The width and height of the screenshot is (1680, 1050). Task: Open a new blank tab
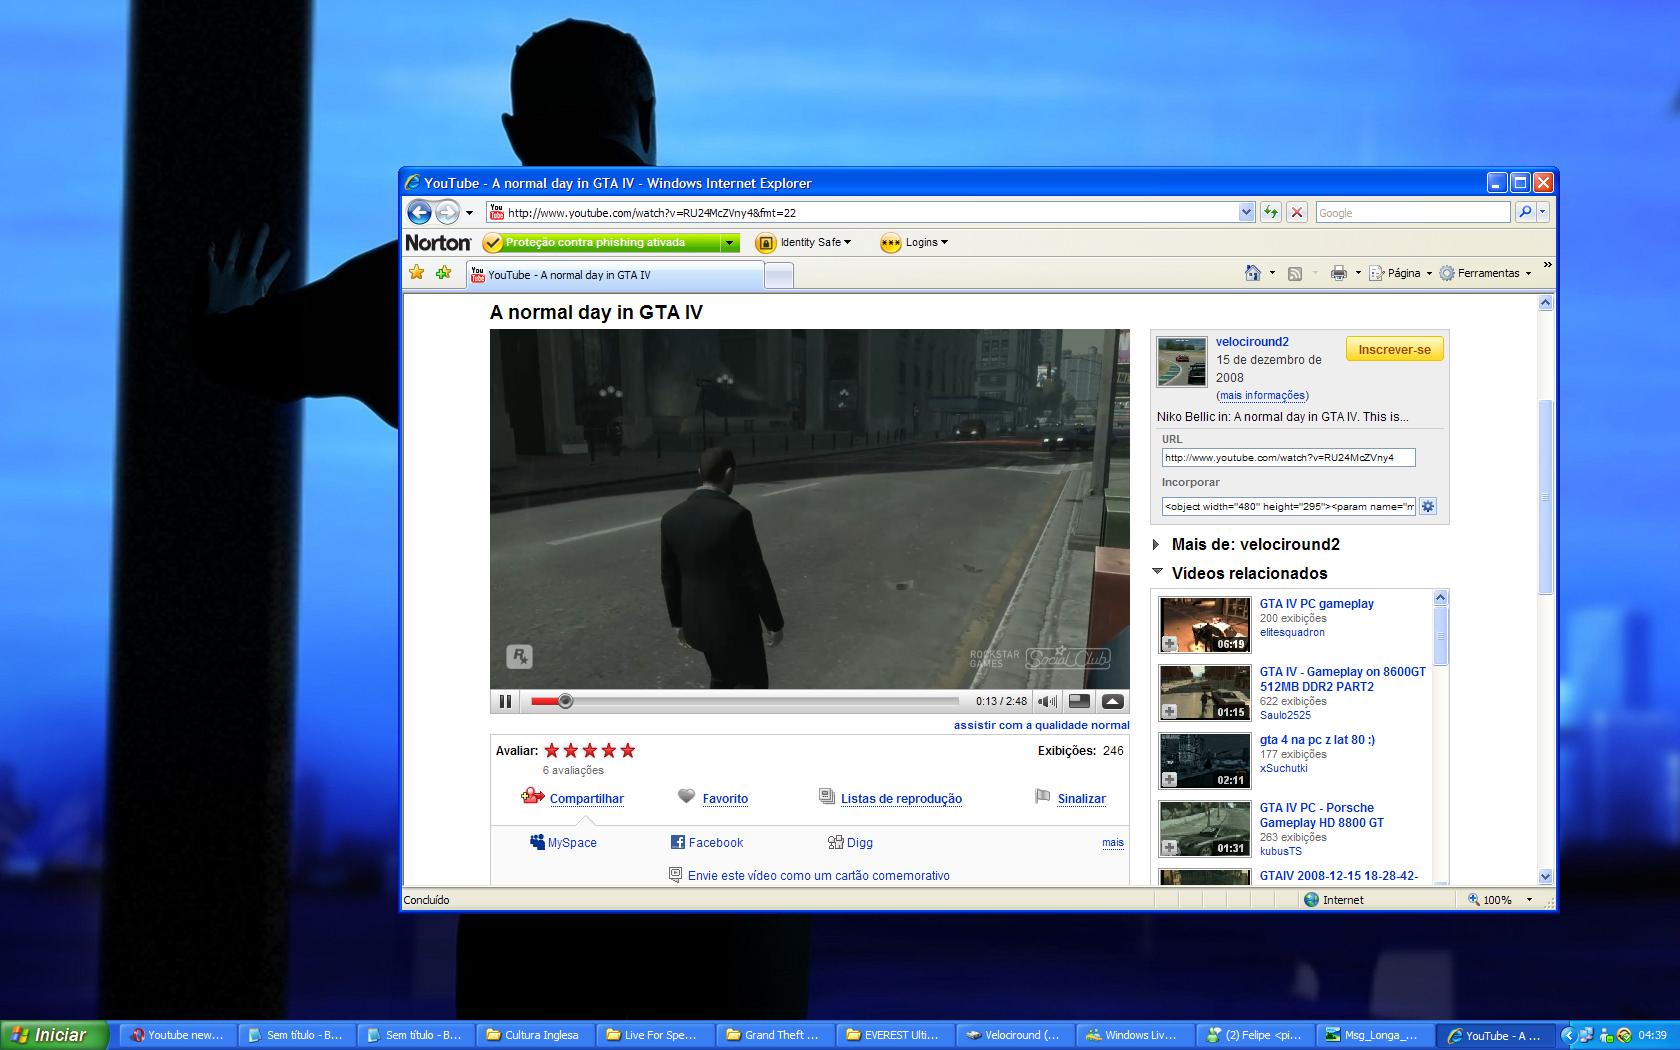click(779, 275)
